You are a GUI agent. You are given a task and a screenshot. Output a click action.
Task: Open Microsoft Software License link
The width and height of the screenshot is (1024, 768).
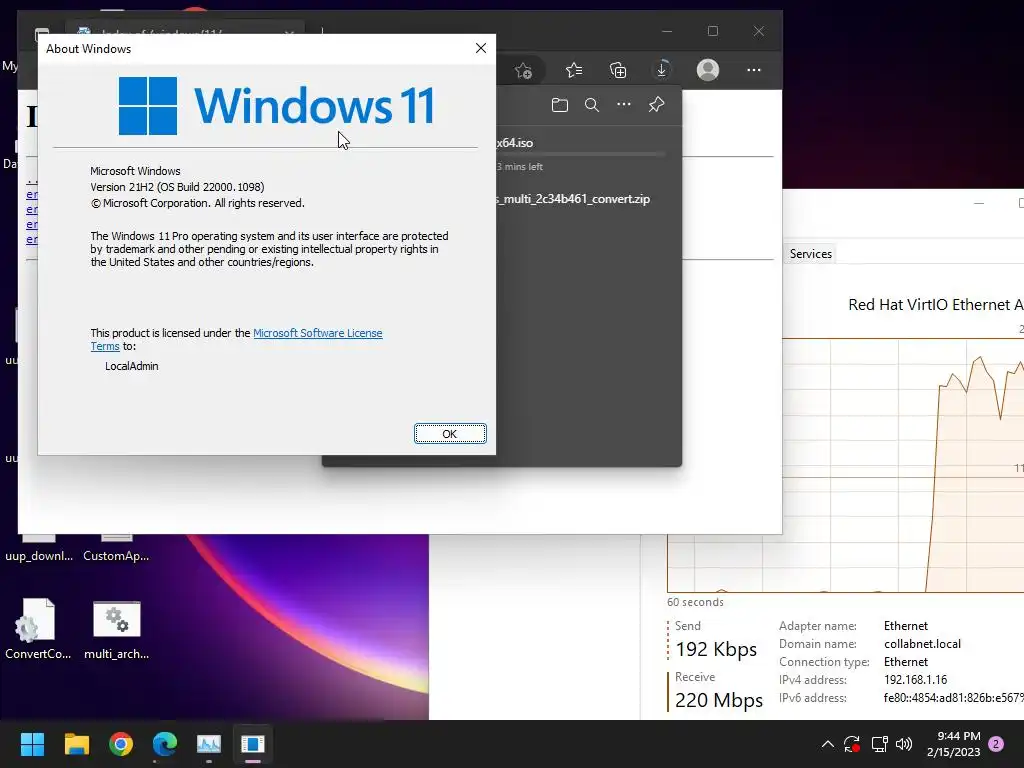tap(317, 333)
